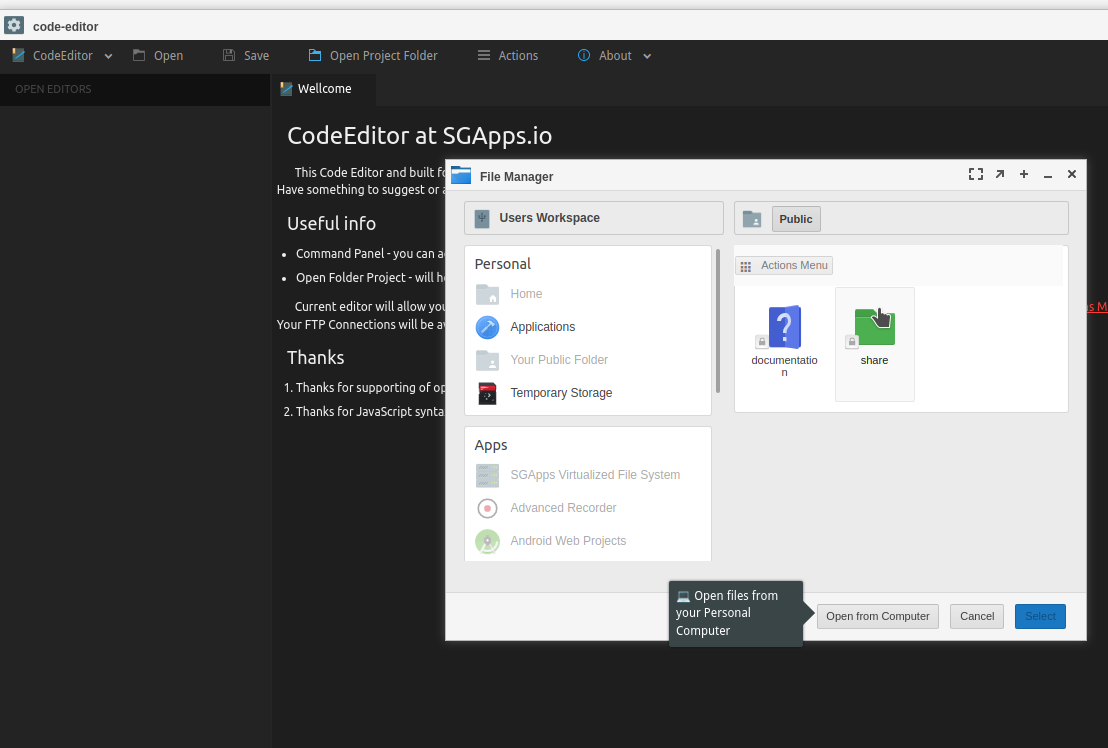Click the Cancel button
1108x748 pixels.
point(977,617)
